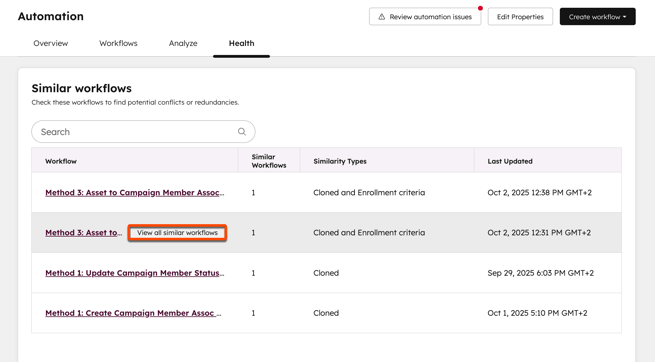This screenshot has width=655, height=362.
Task: Open the Create workflow dropdown
Action: 597,17
